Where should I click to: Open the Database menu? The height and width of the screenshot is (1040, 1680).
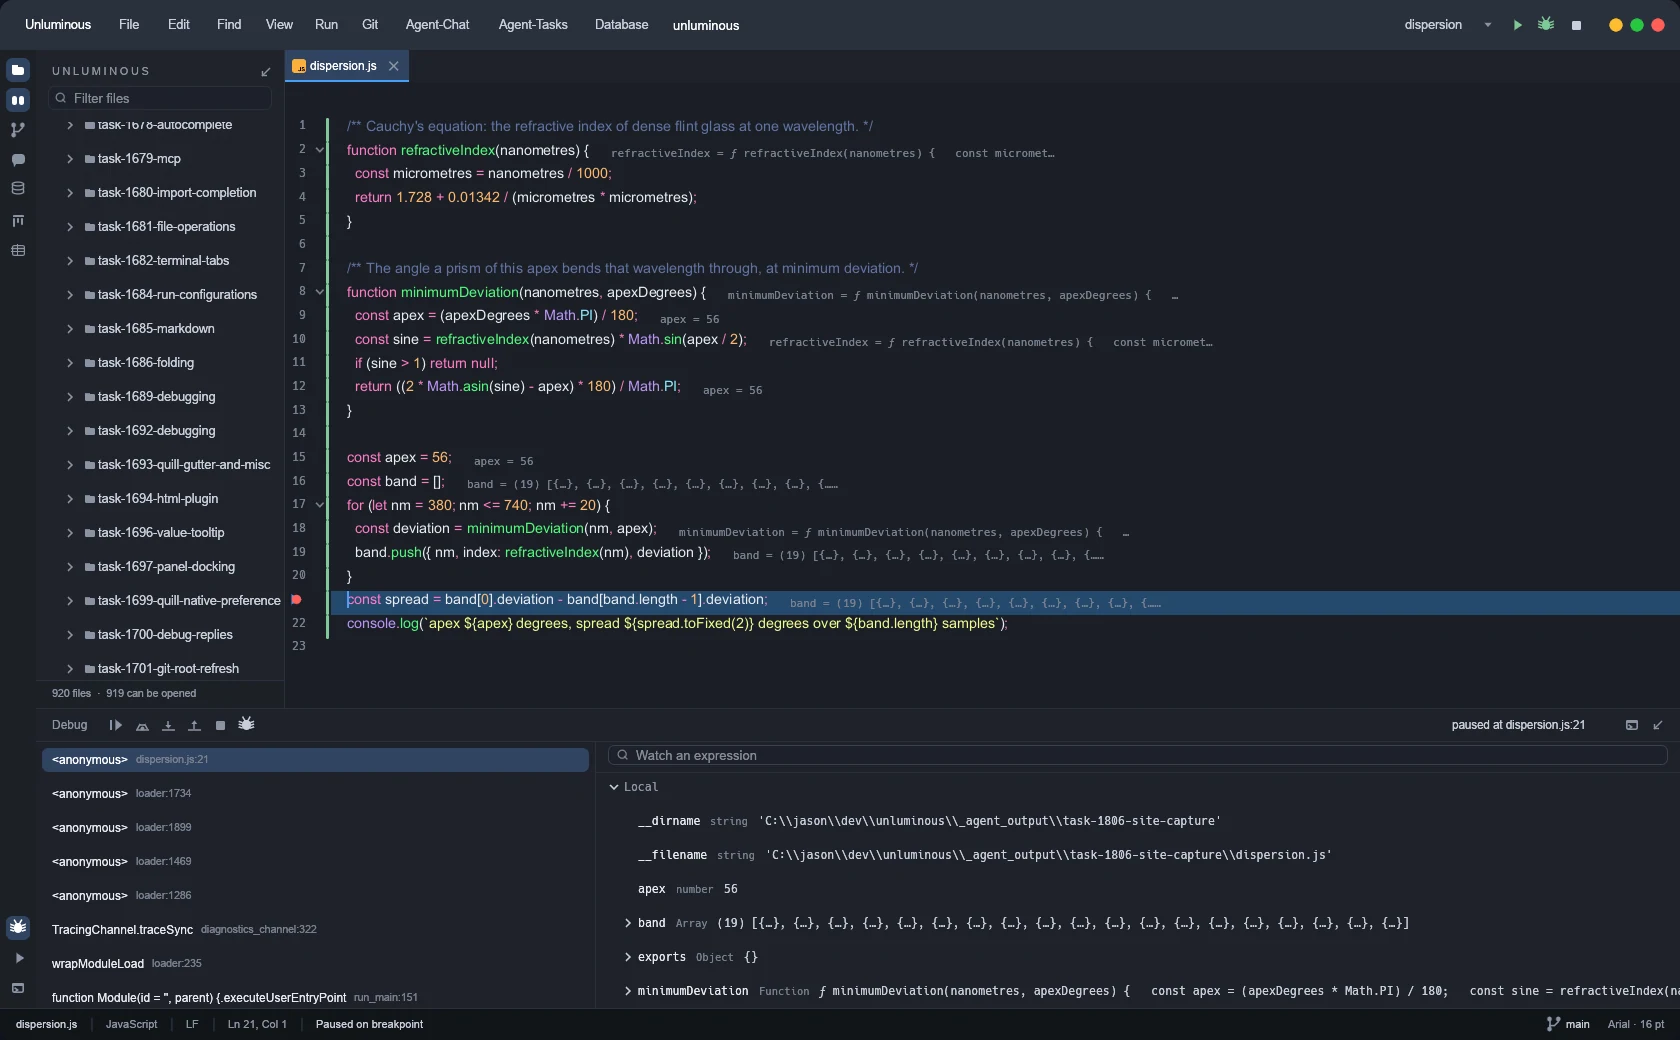coord(621,25)
